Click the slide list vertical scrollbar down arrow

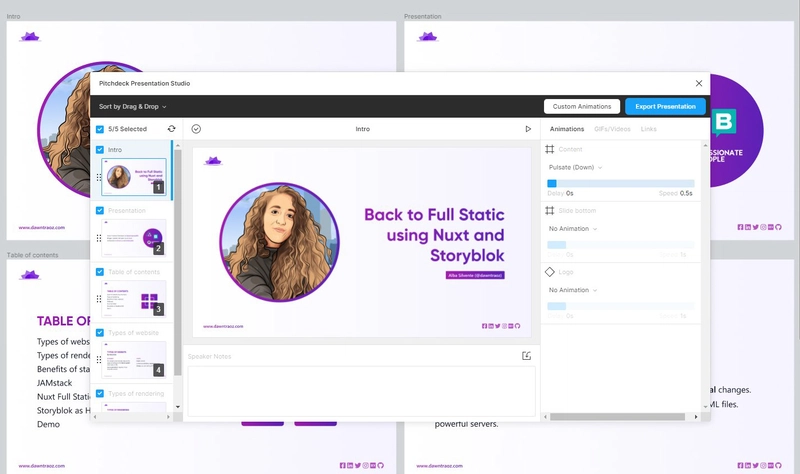178,407
